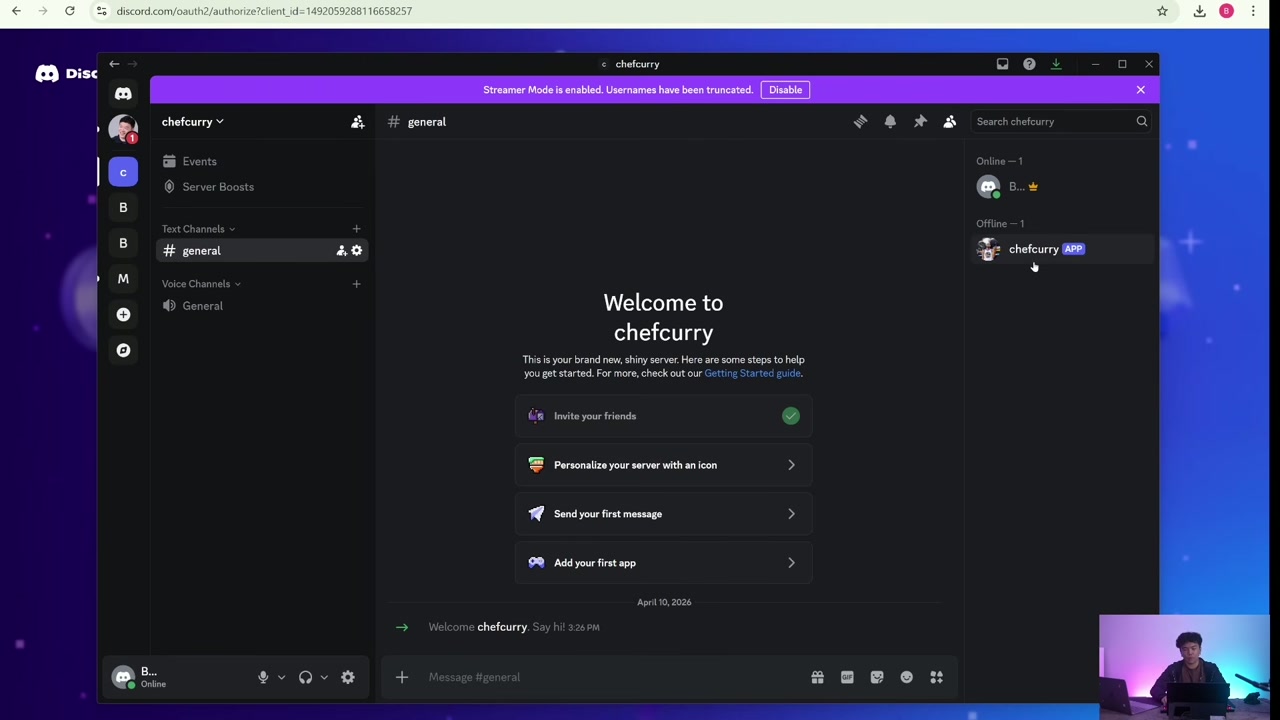The height and width of the screenshot is (720, 1280).
Task: Open the GIF picker
Action: (x=847, y=677)
